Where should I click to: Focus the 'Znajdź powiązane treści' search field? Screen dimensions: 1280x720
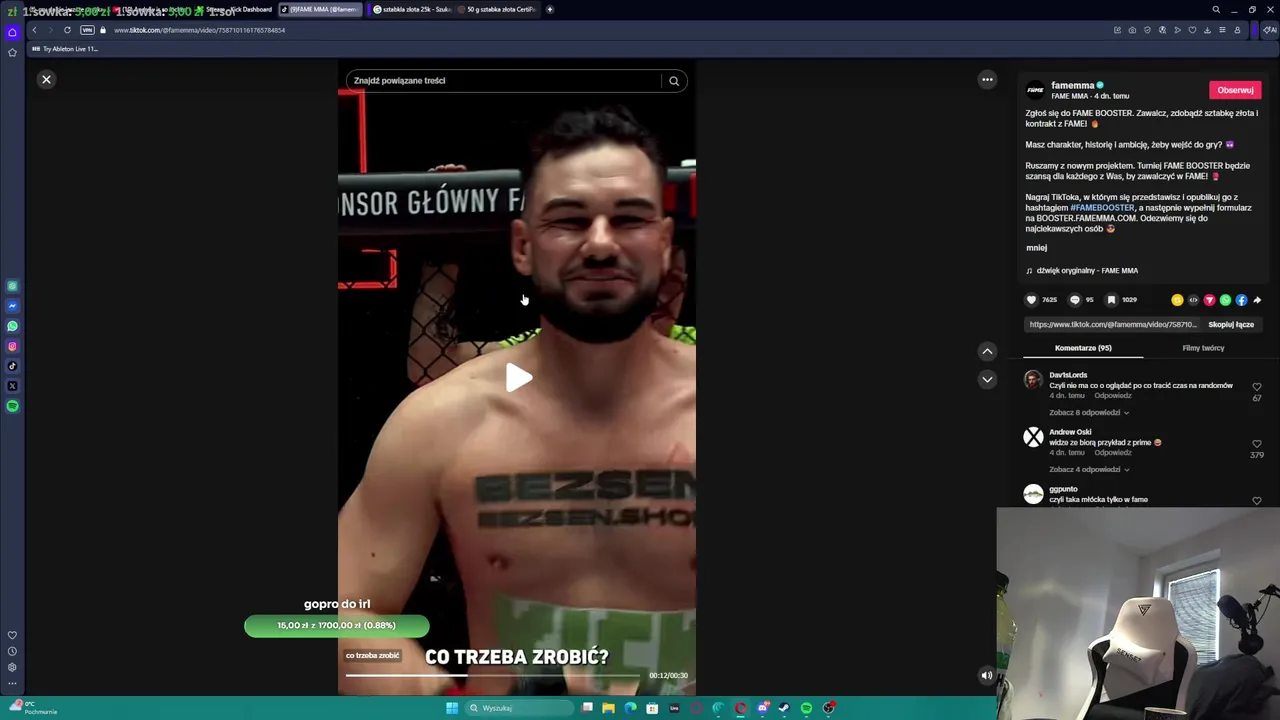[503, 81]
